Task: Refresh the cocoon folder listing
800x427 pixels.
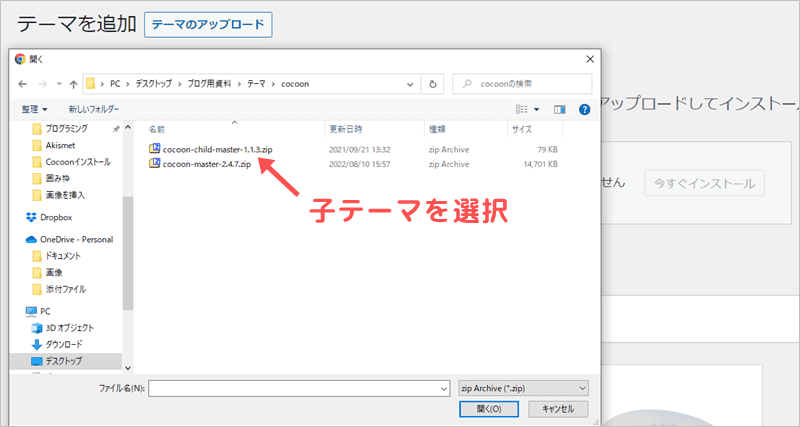Action: [x=433, y=84]
